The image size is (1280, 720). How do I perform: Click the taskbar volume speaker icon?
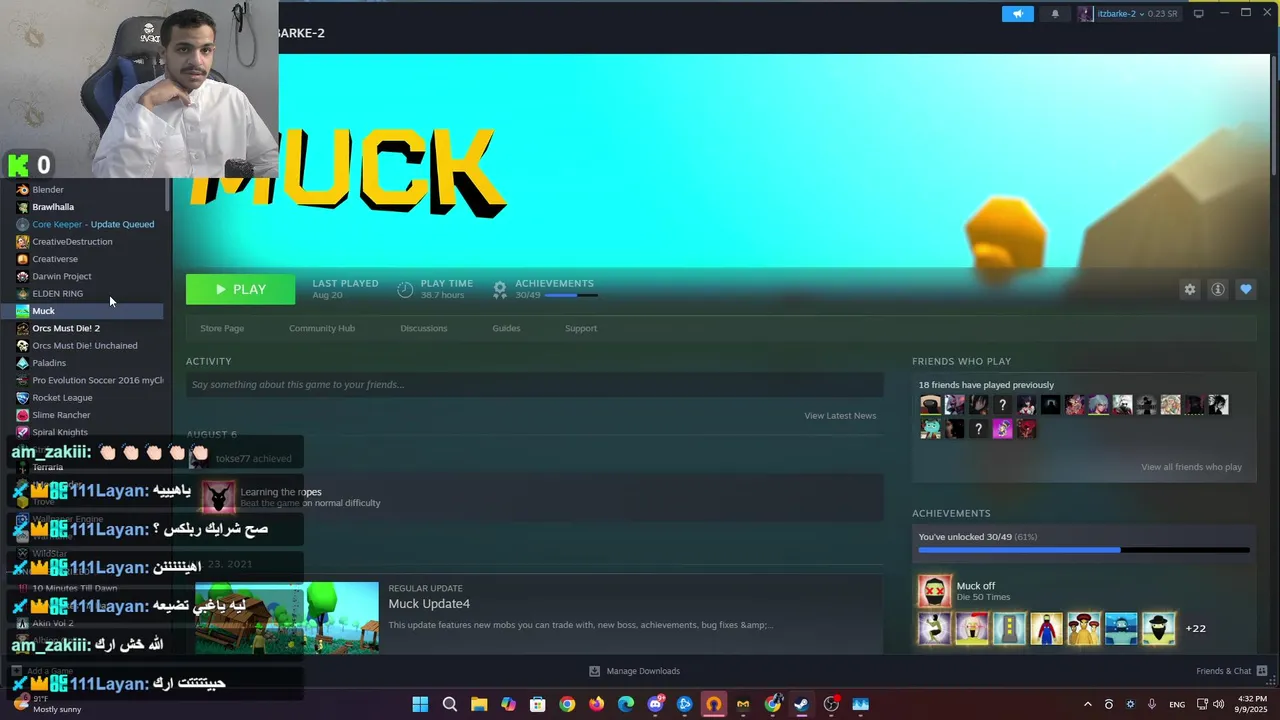point(1218,704)
